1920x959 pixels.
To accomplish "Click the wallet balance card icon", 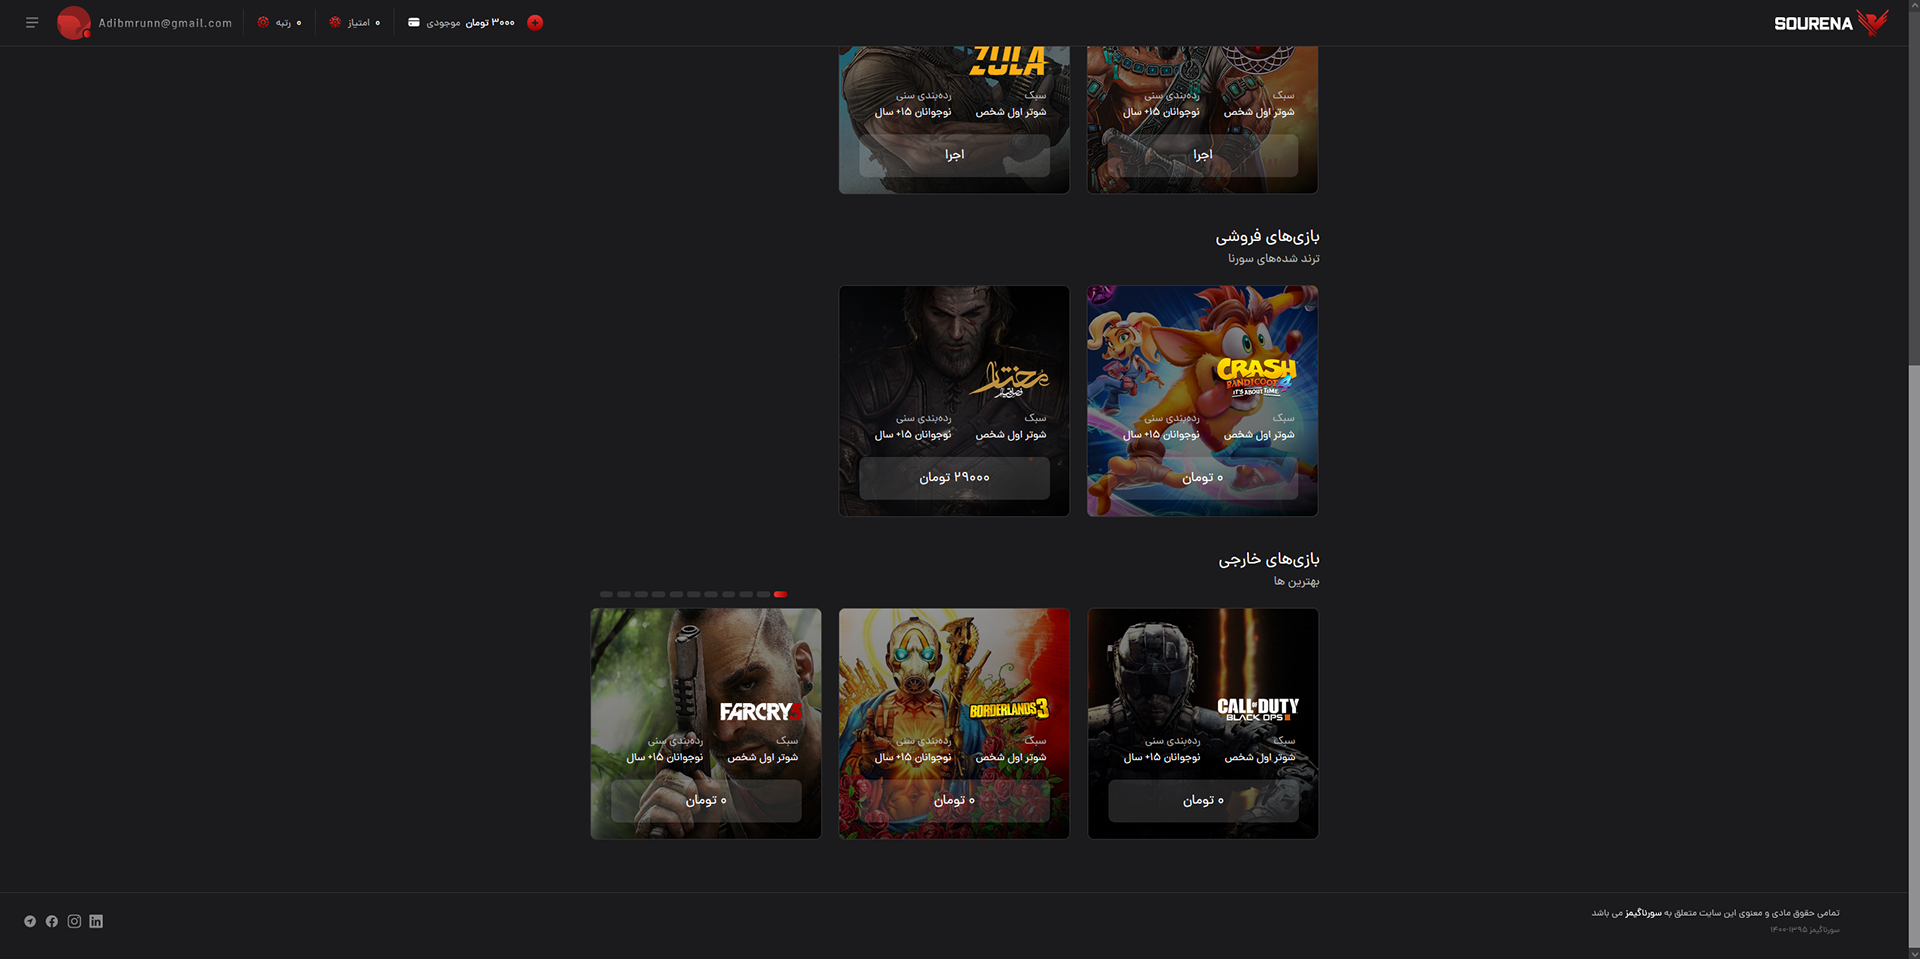I will (413, 22).
